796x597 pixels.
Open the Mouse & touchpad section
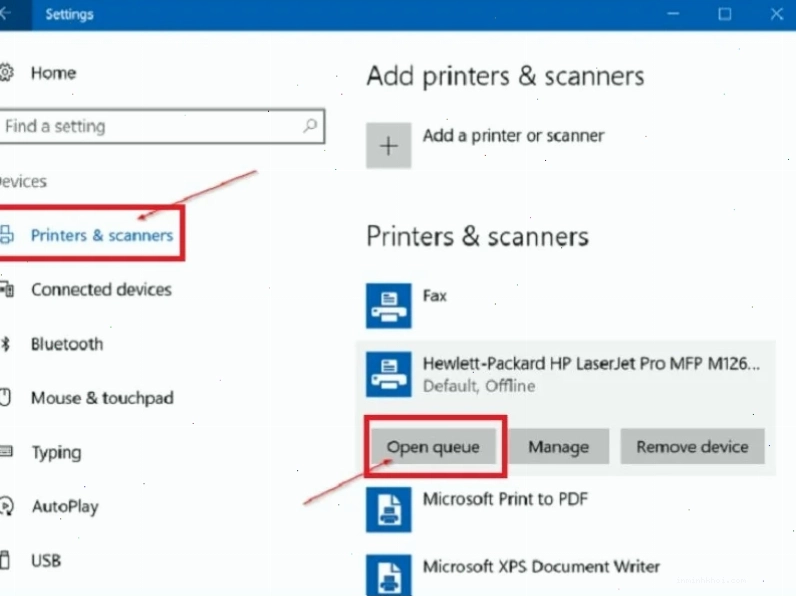[x=103, y=398]
